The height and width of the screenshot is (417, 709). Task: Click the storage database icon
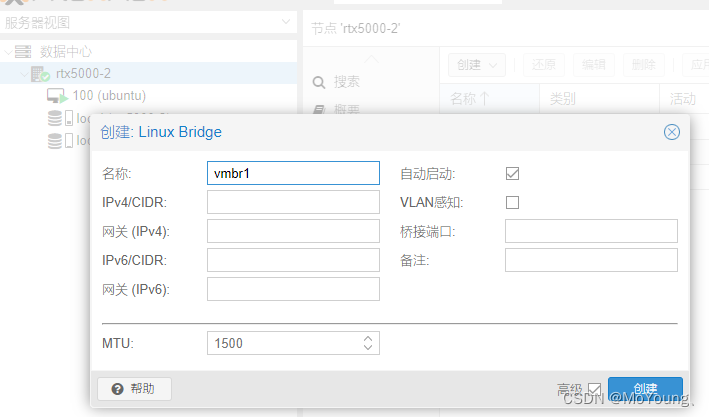coord(54,118)
